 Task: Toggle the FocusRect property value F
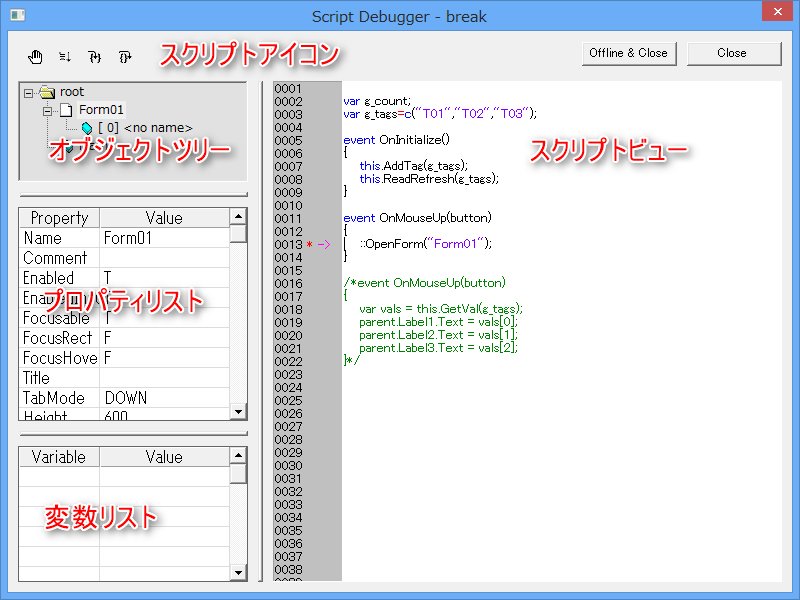(x=107, y=338)
